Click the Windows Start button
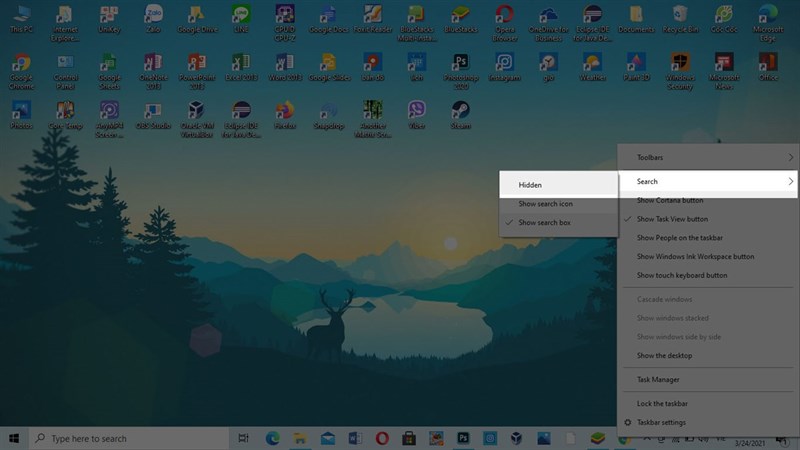This screenshot has width=800, height=450. (x=14, y=438)
